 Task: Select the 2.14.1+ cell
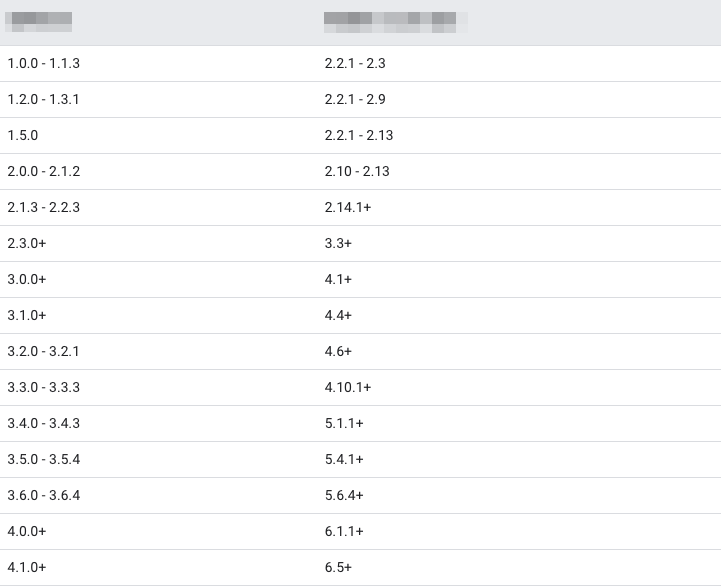[x=348, y=208]
